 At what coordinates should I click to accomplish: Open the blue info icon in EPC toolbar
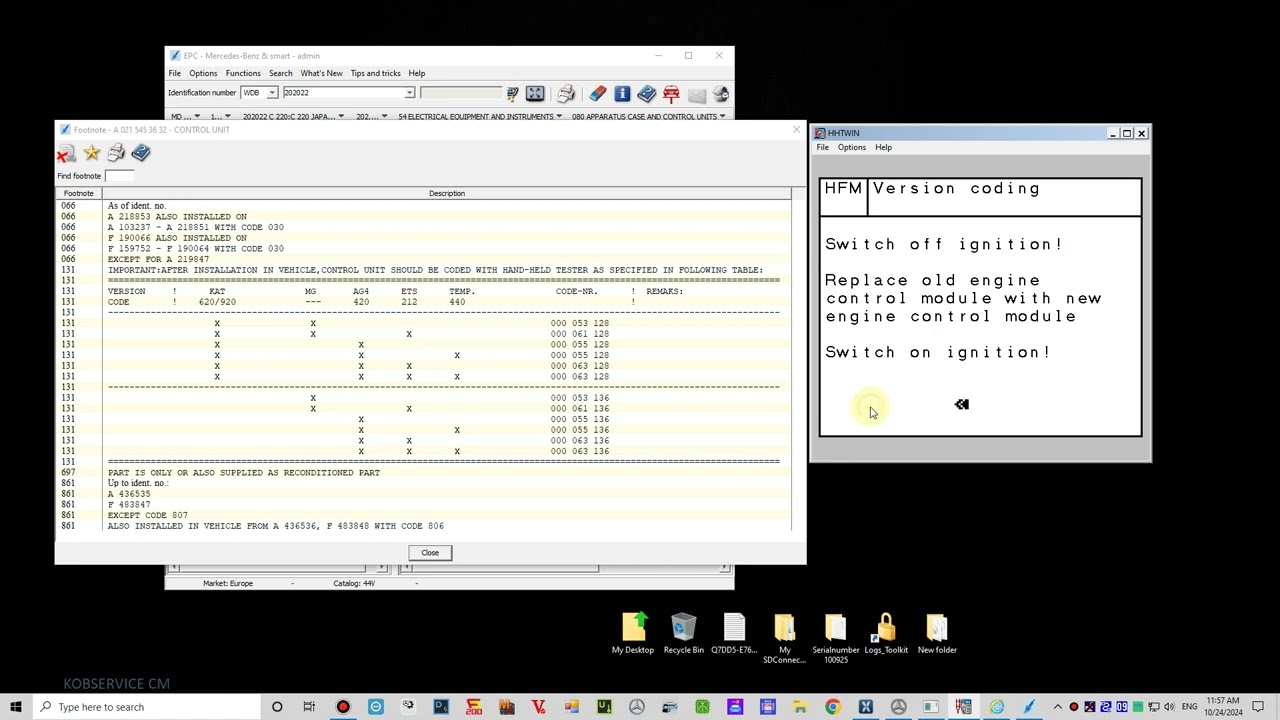coord(622,93)
